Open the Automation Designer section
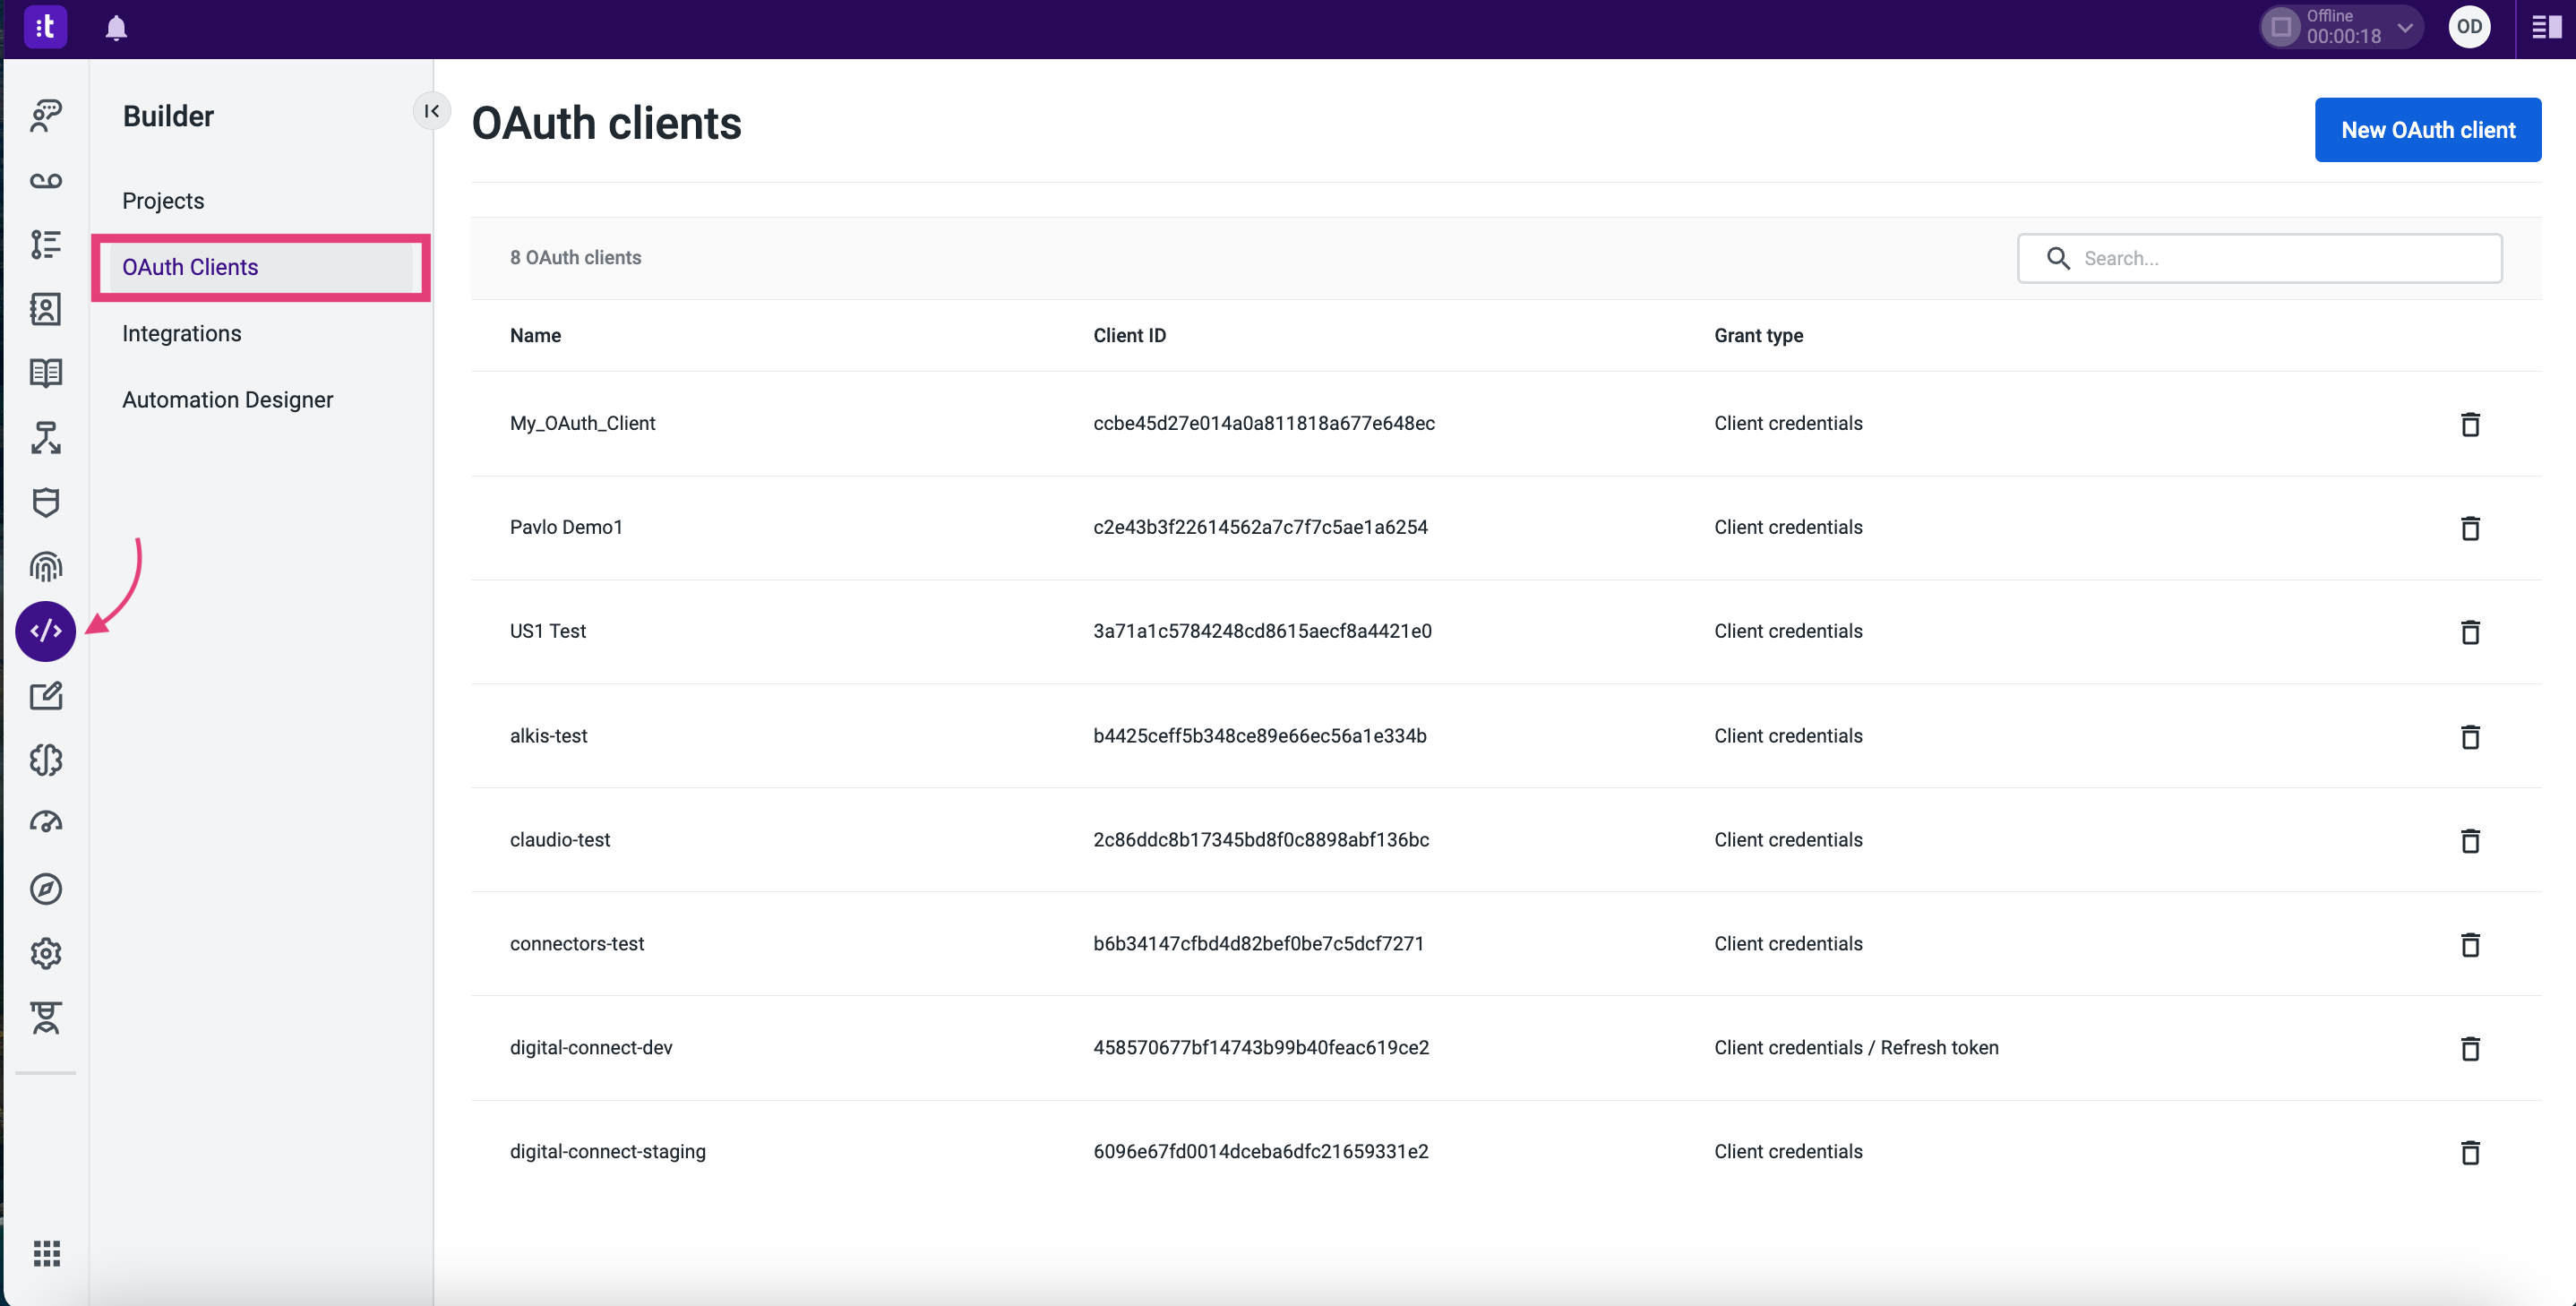This screenshot has width=2576, height=1306. [x=228, y=399]
